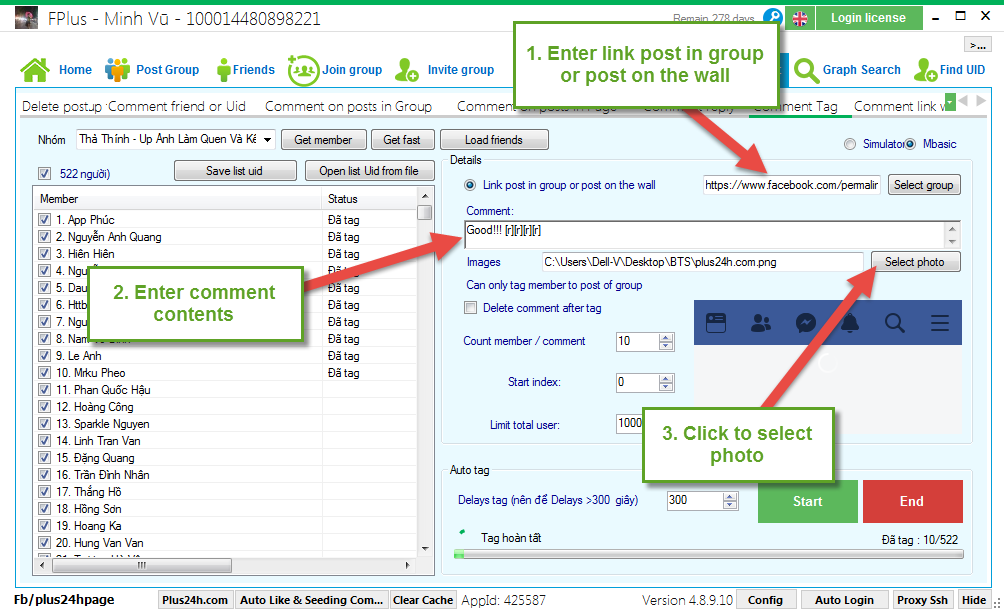Stop tagging with the red End button
Viewport: 1004px width, 612px height.
point(912,501)
